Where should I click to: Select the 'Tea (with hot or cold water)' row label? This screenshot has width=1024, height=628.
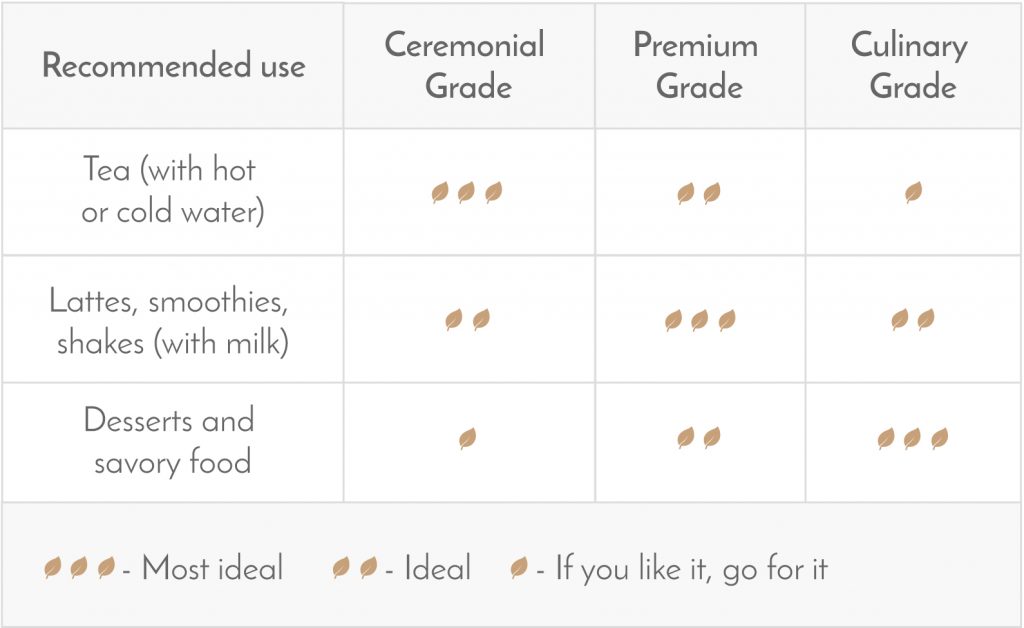[171, 191]
